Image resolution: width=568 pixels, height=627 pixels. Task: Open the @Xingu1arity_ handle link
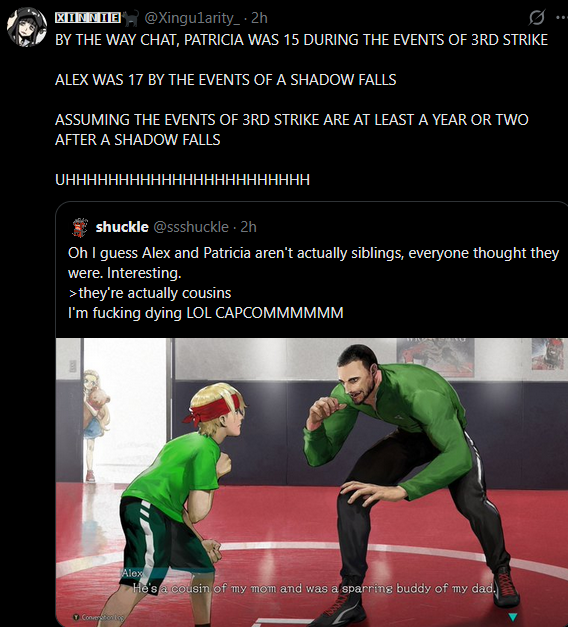tap(192, 18)
